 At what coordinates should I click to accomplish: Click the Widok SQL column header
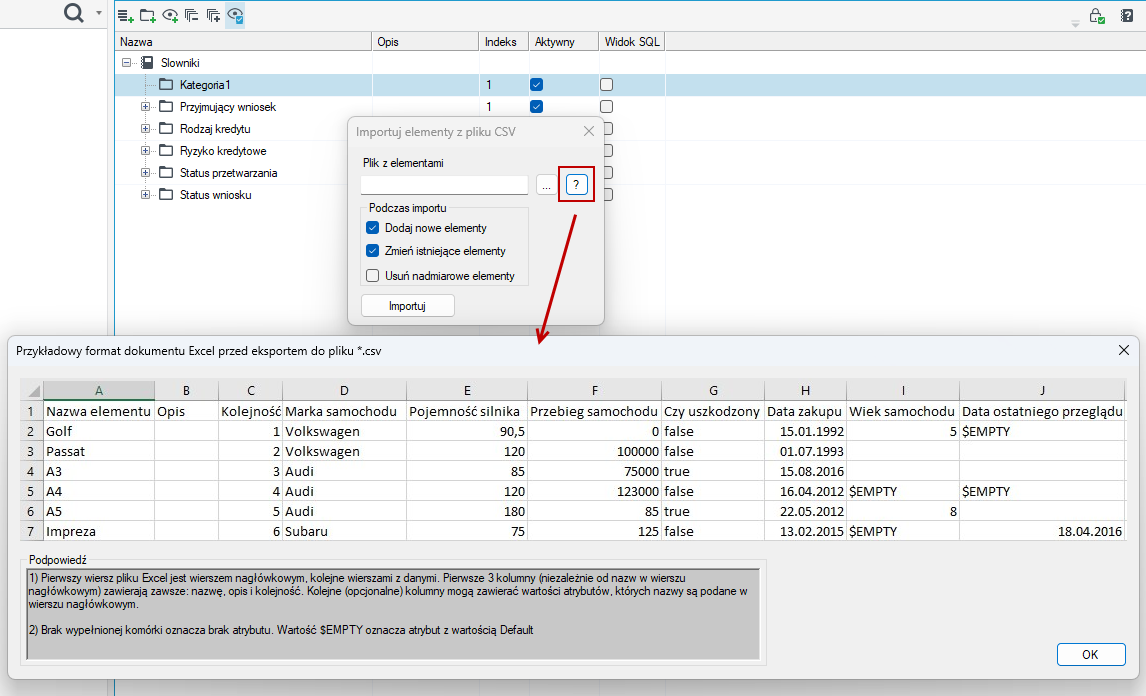click(632, 42)
